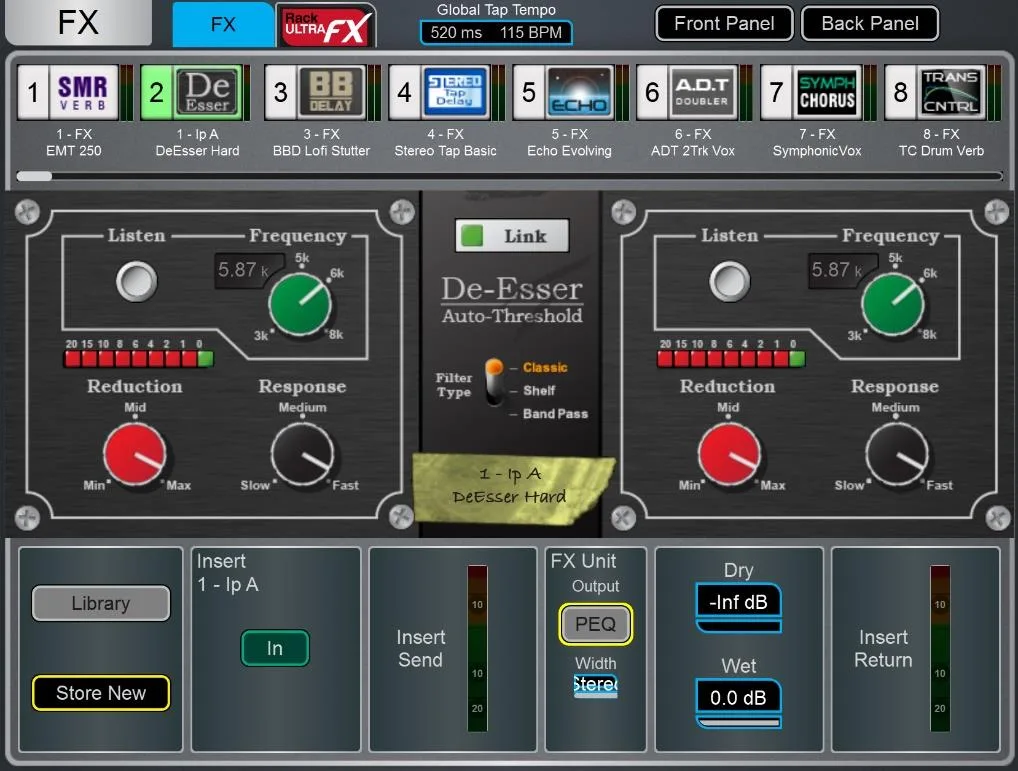
Task: Click the right Frequency green knob
Action: coord(893,304)
